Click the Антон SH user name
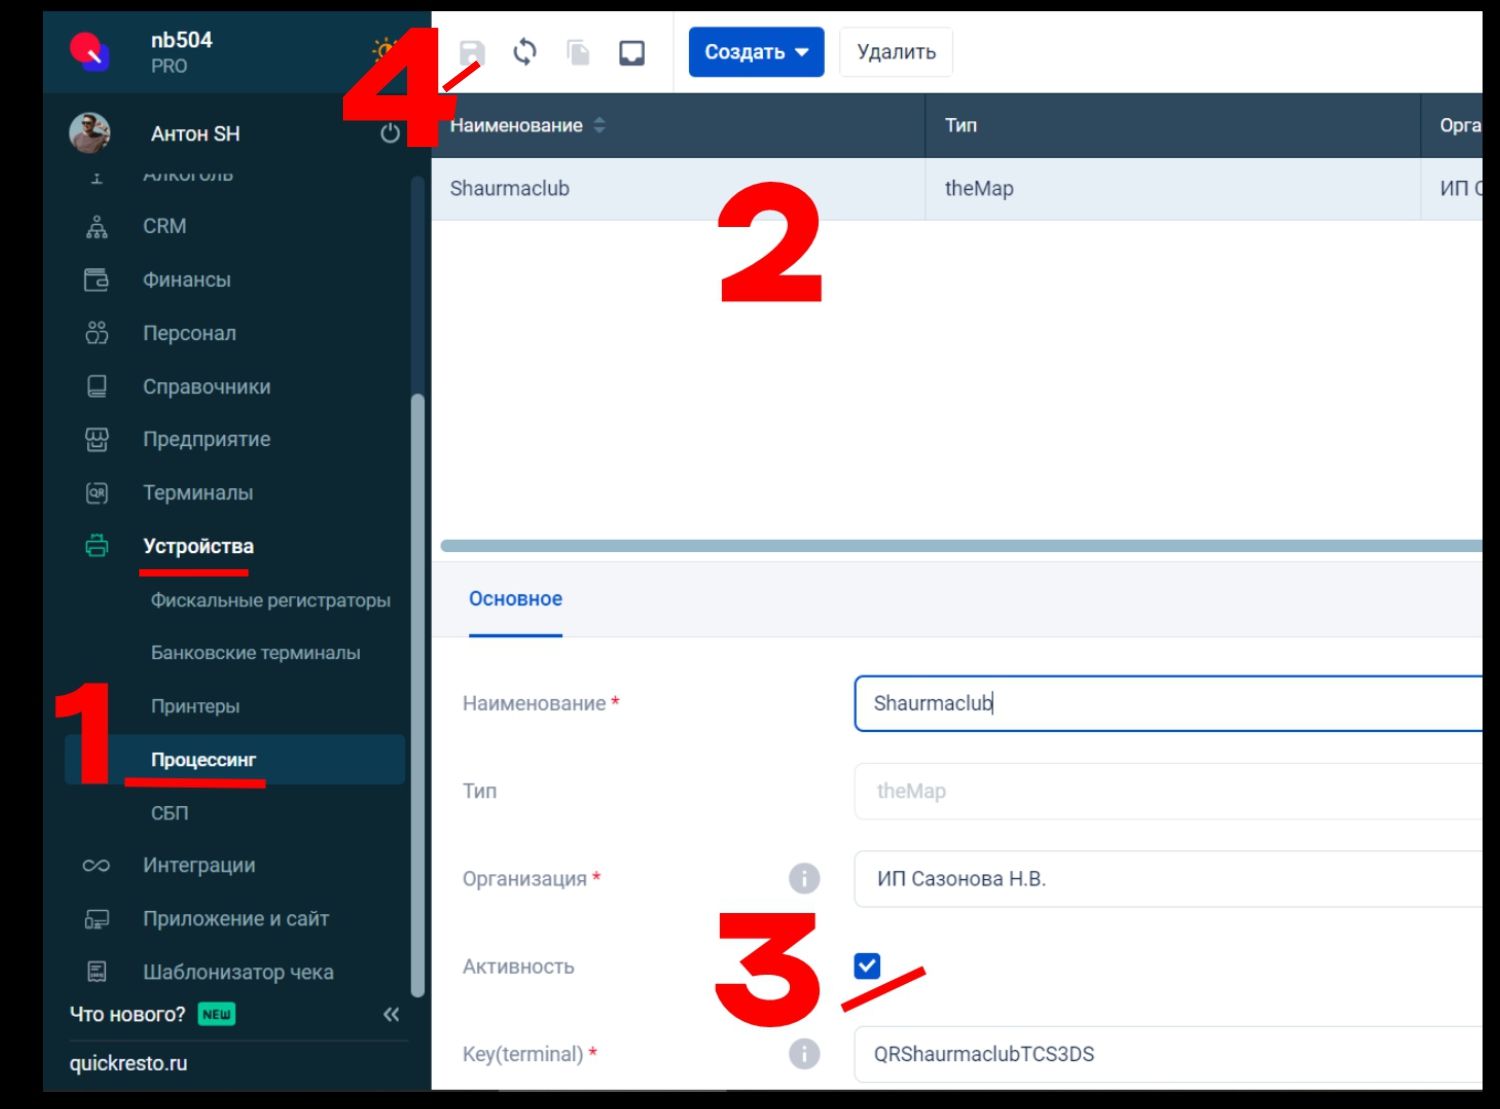The image size is (1500, 1109). tap(195, 133)
